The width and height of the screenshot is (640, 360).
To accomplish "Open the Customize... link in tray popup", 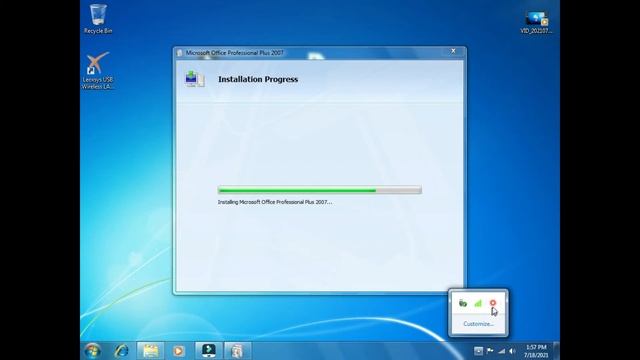I will tap(478, 324).
